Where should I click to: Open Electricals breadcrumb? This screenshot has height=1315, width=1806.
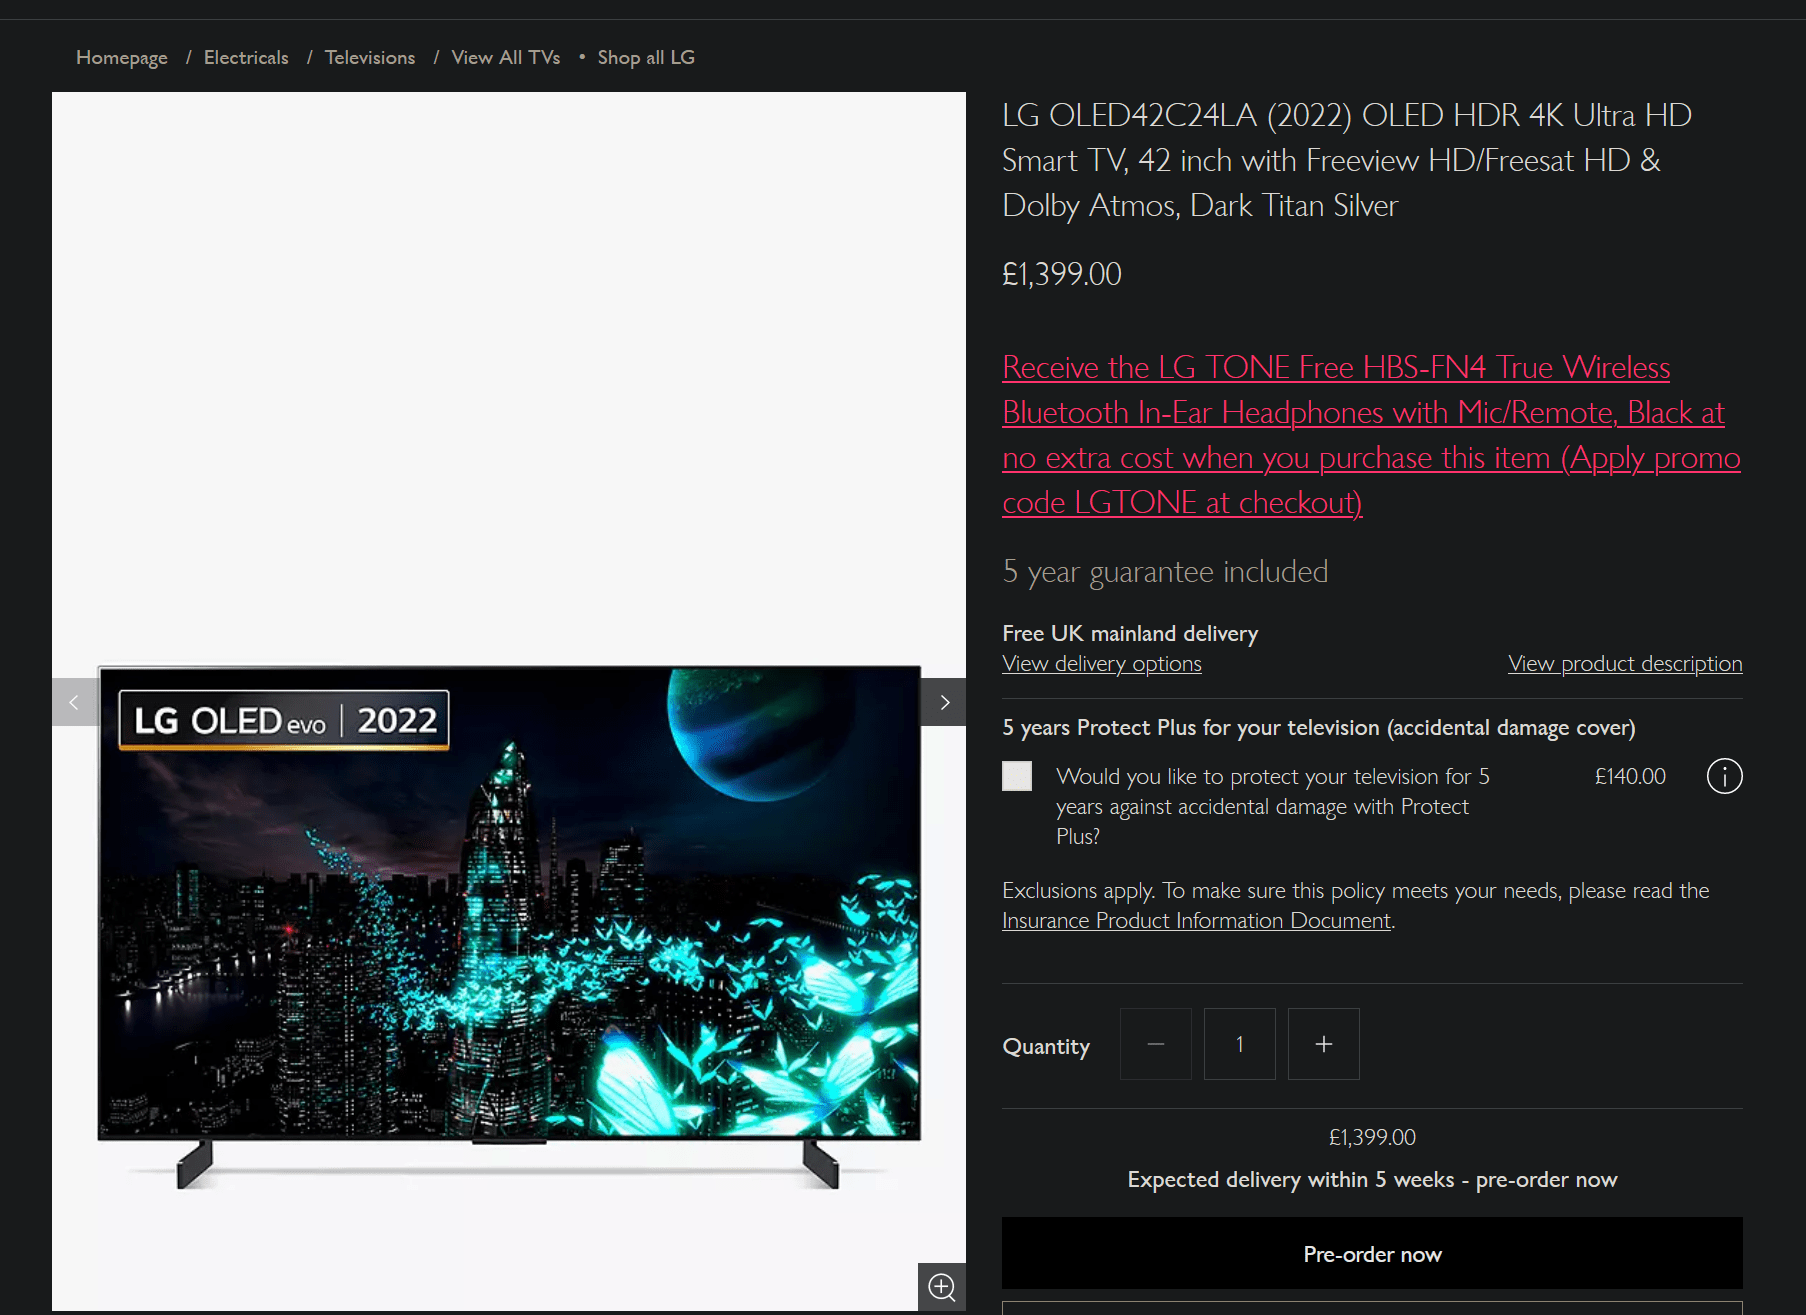pos(246,57)
